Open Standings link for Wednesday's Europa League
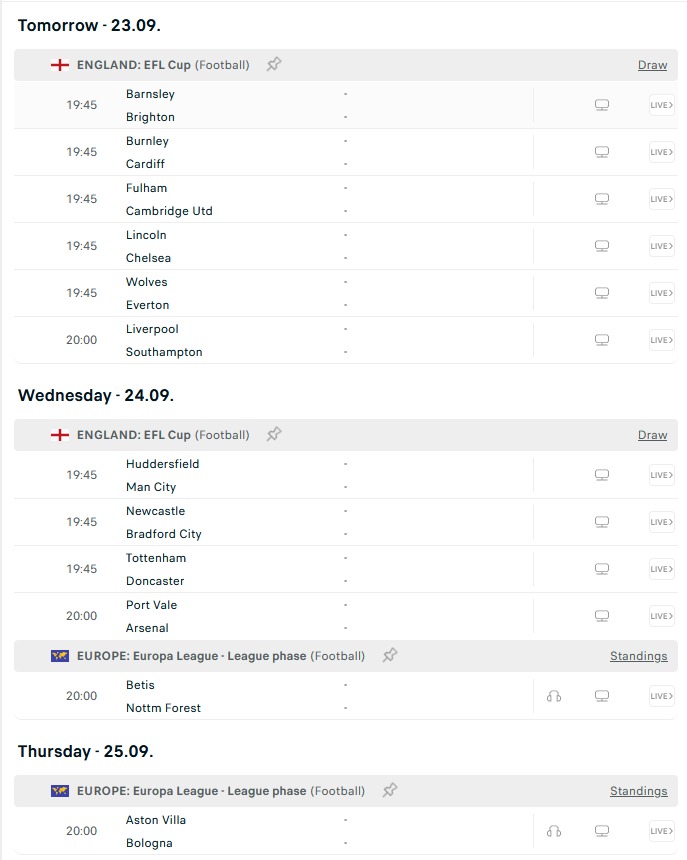 pyautogui.click(x=638, y=656)
